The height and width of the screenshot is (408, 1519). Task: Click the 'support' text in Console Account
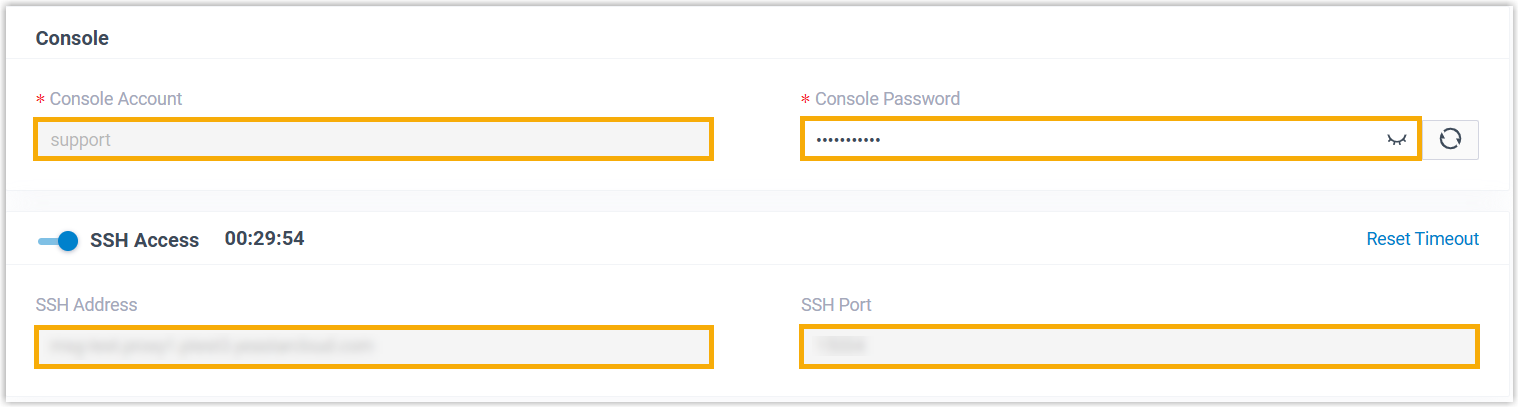click(x=81, y=140)
